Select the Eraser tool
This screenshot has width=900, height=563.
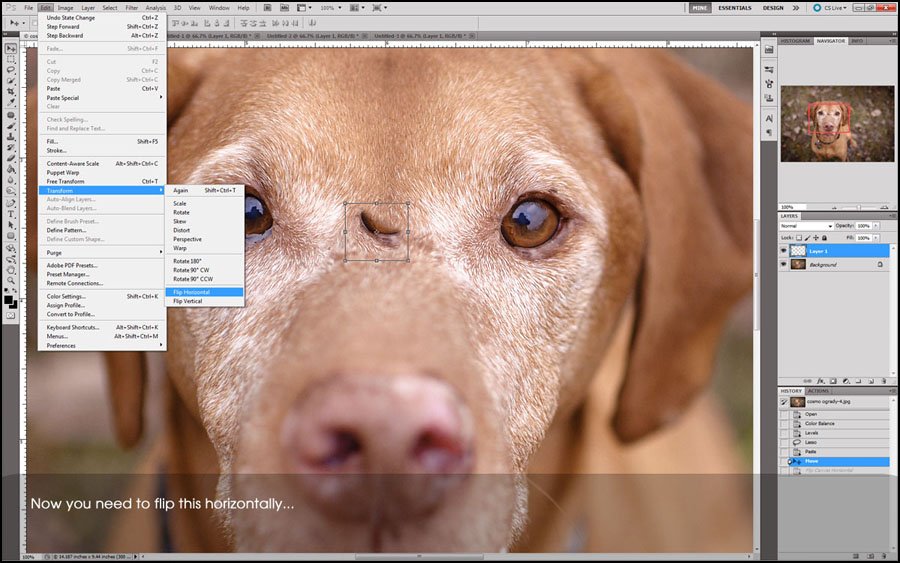(x=11, y=158)
